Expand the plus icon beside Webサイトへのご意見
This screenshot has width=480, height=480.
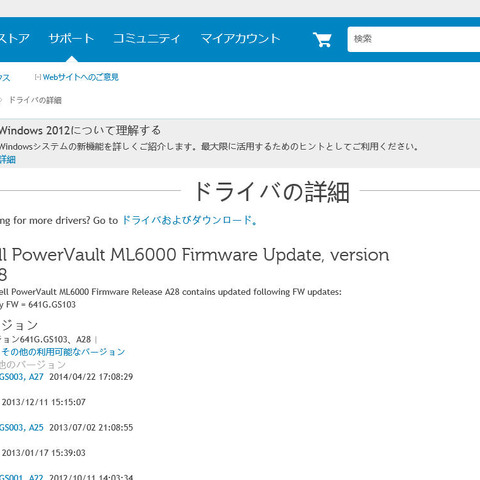38,77
